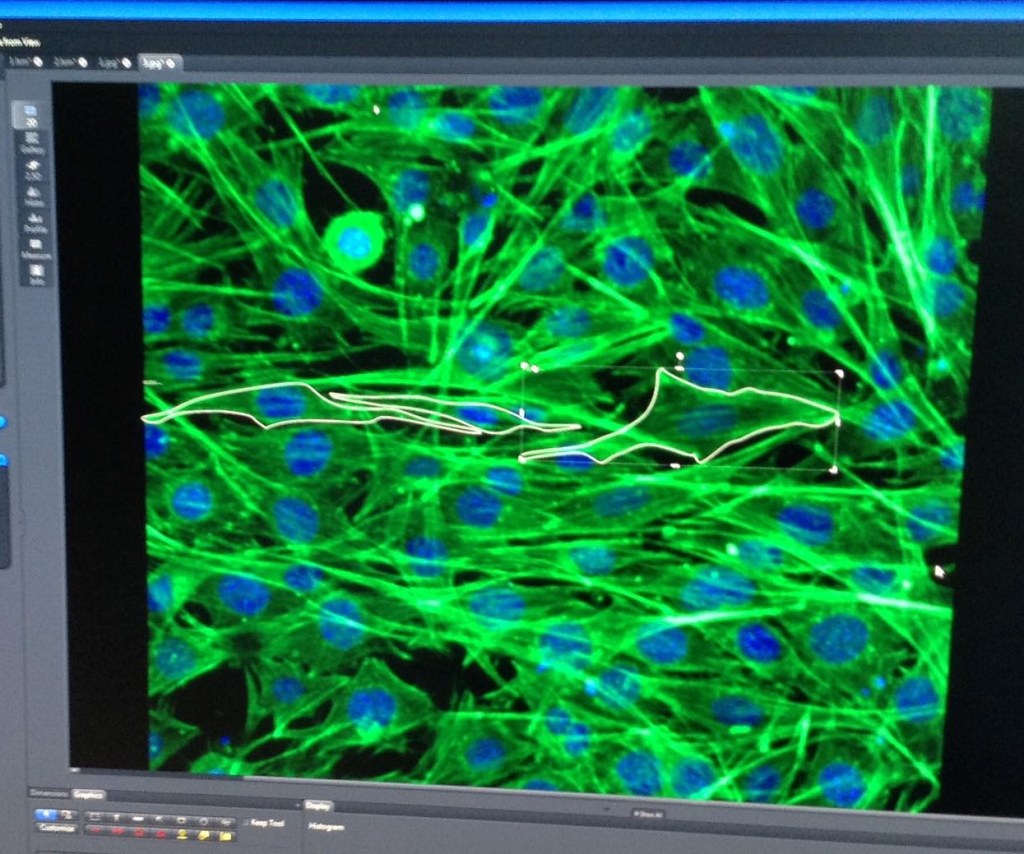Open the Info view
Viewport: 1024px width, 854px height.
click(x=37, y=274)
